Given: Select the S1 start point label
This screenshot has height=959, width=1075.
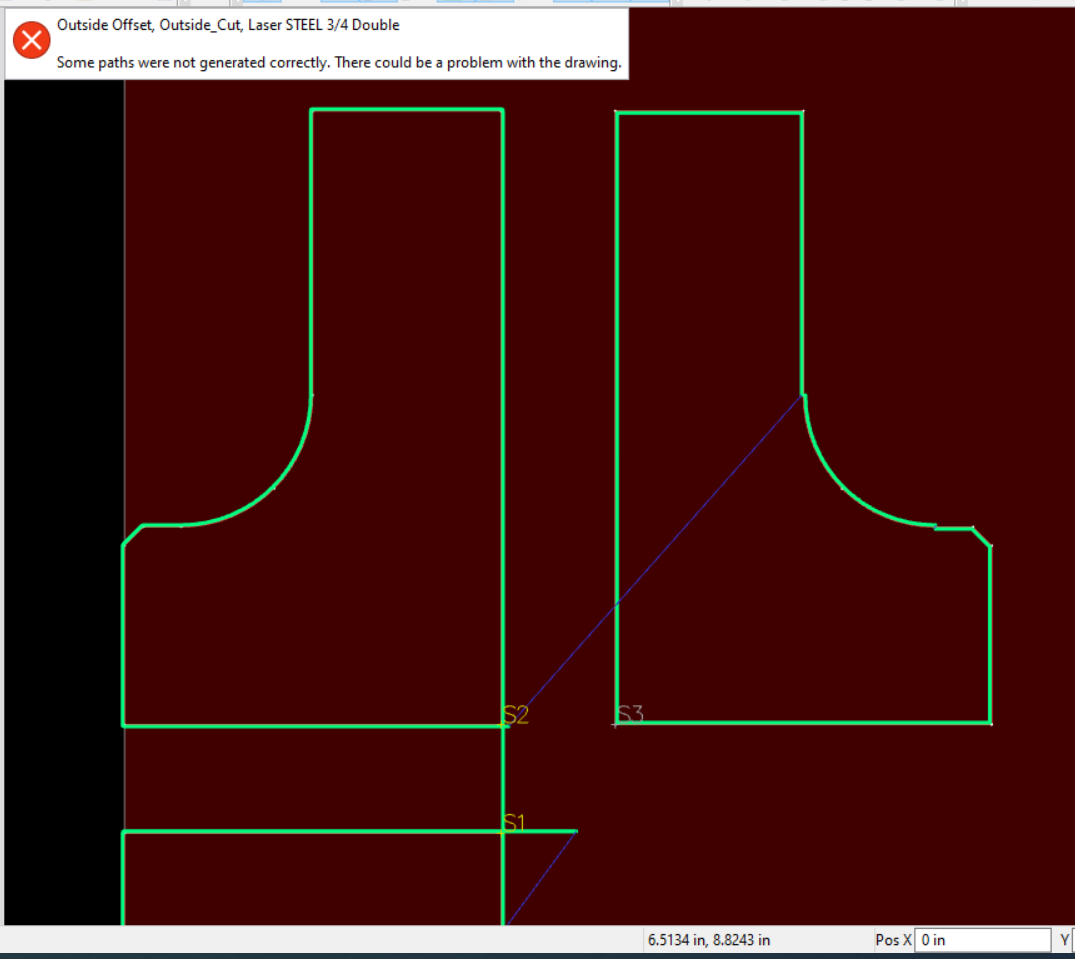Looking at the screenshot, I should click(x=514, y=822).
